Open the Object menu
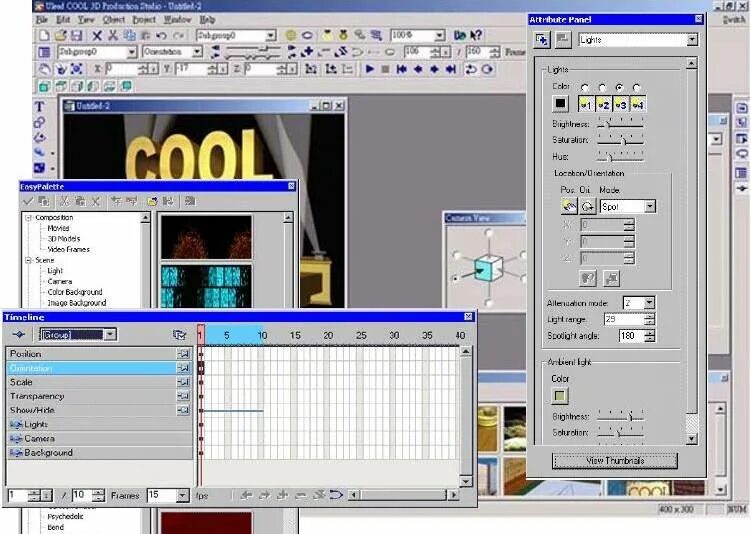 click(x=114, y=20)
